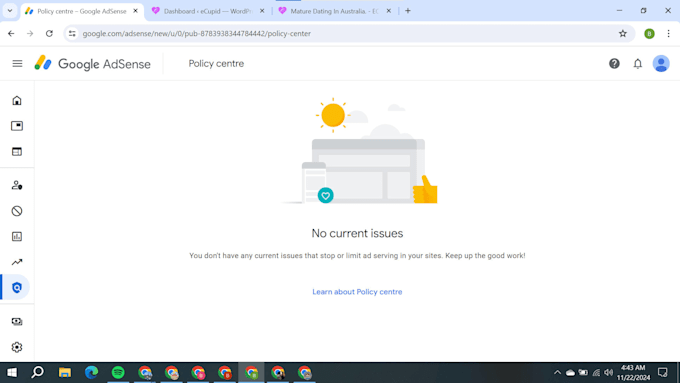
Task: Close the Mature Dating In Australia tab
Action: click(x=389, y=11)
